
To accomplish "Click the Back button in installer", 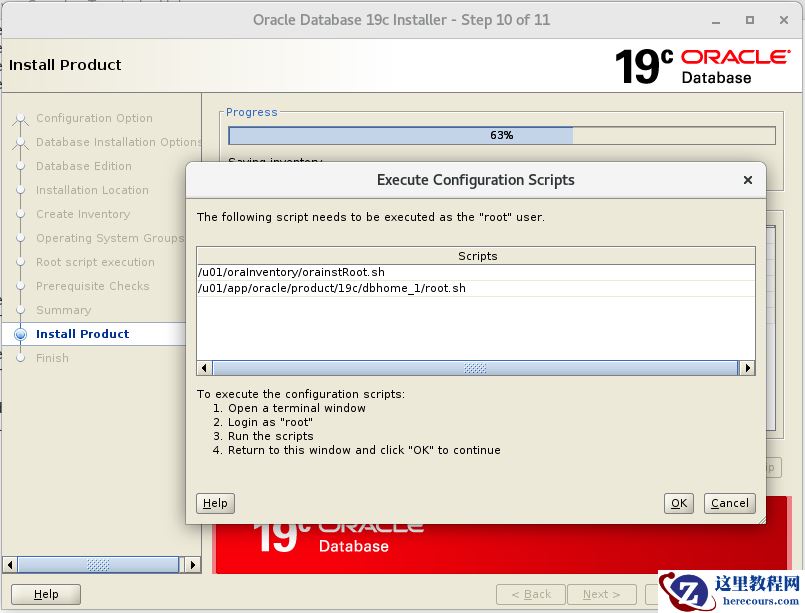I will point(531,595).
